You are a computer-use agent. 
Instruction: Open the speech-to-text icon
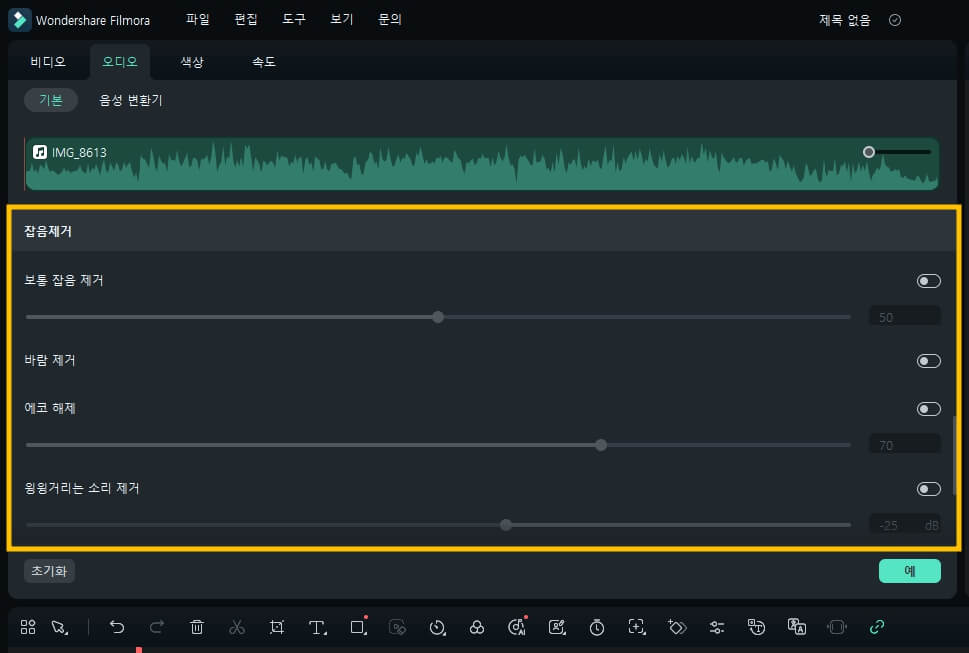coord(756,628)
